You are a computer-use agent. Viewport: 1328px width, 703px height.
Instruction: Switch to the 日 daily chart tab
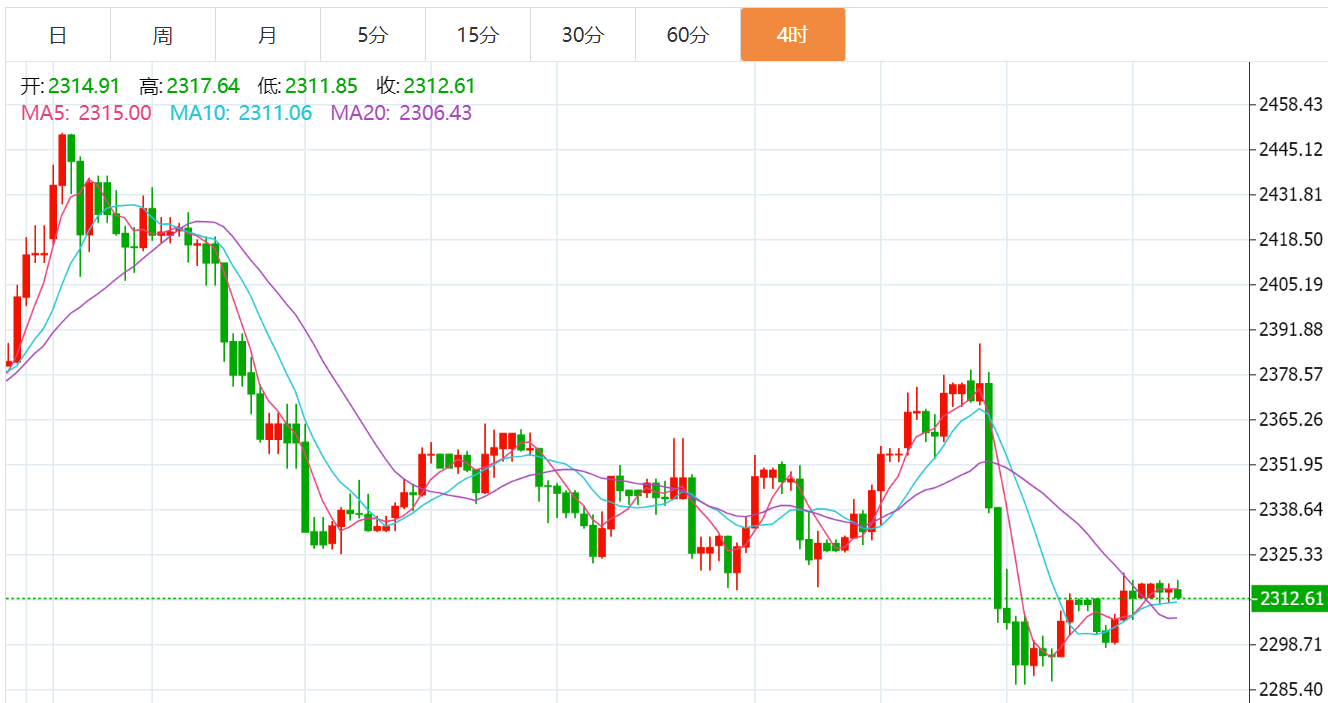(x=58, y=35)
